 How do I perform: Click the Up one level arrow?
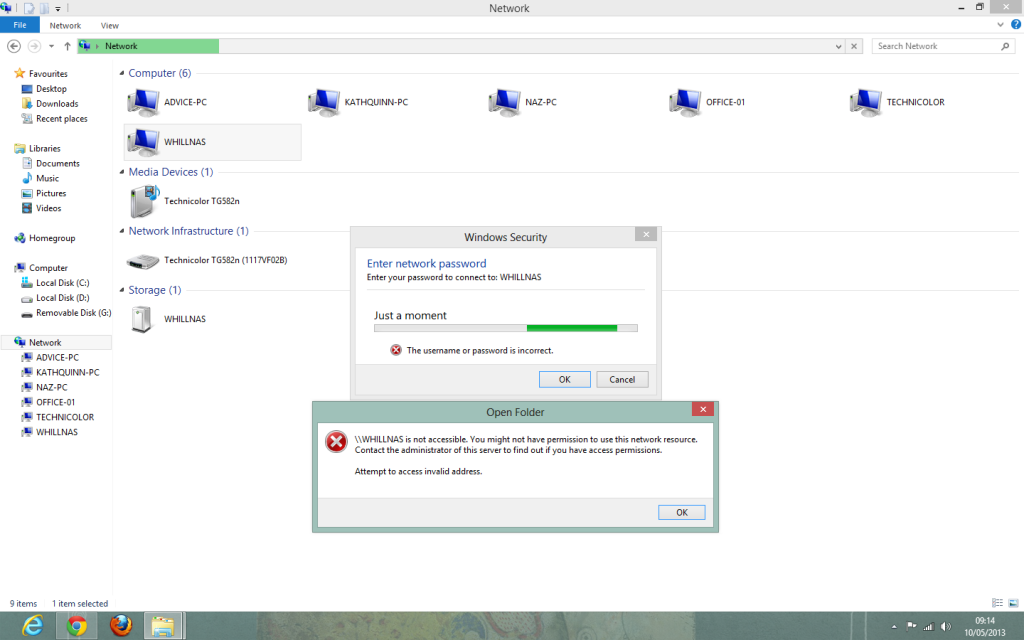point(67,46)
